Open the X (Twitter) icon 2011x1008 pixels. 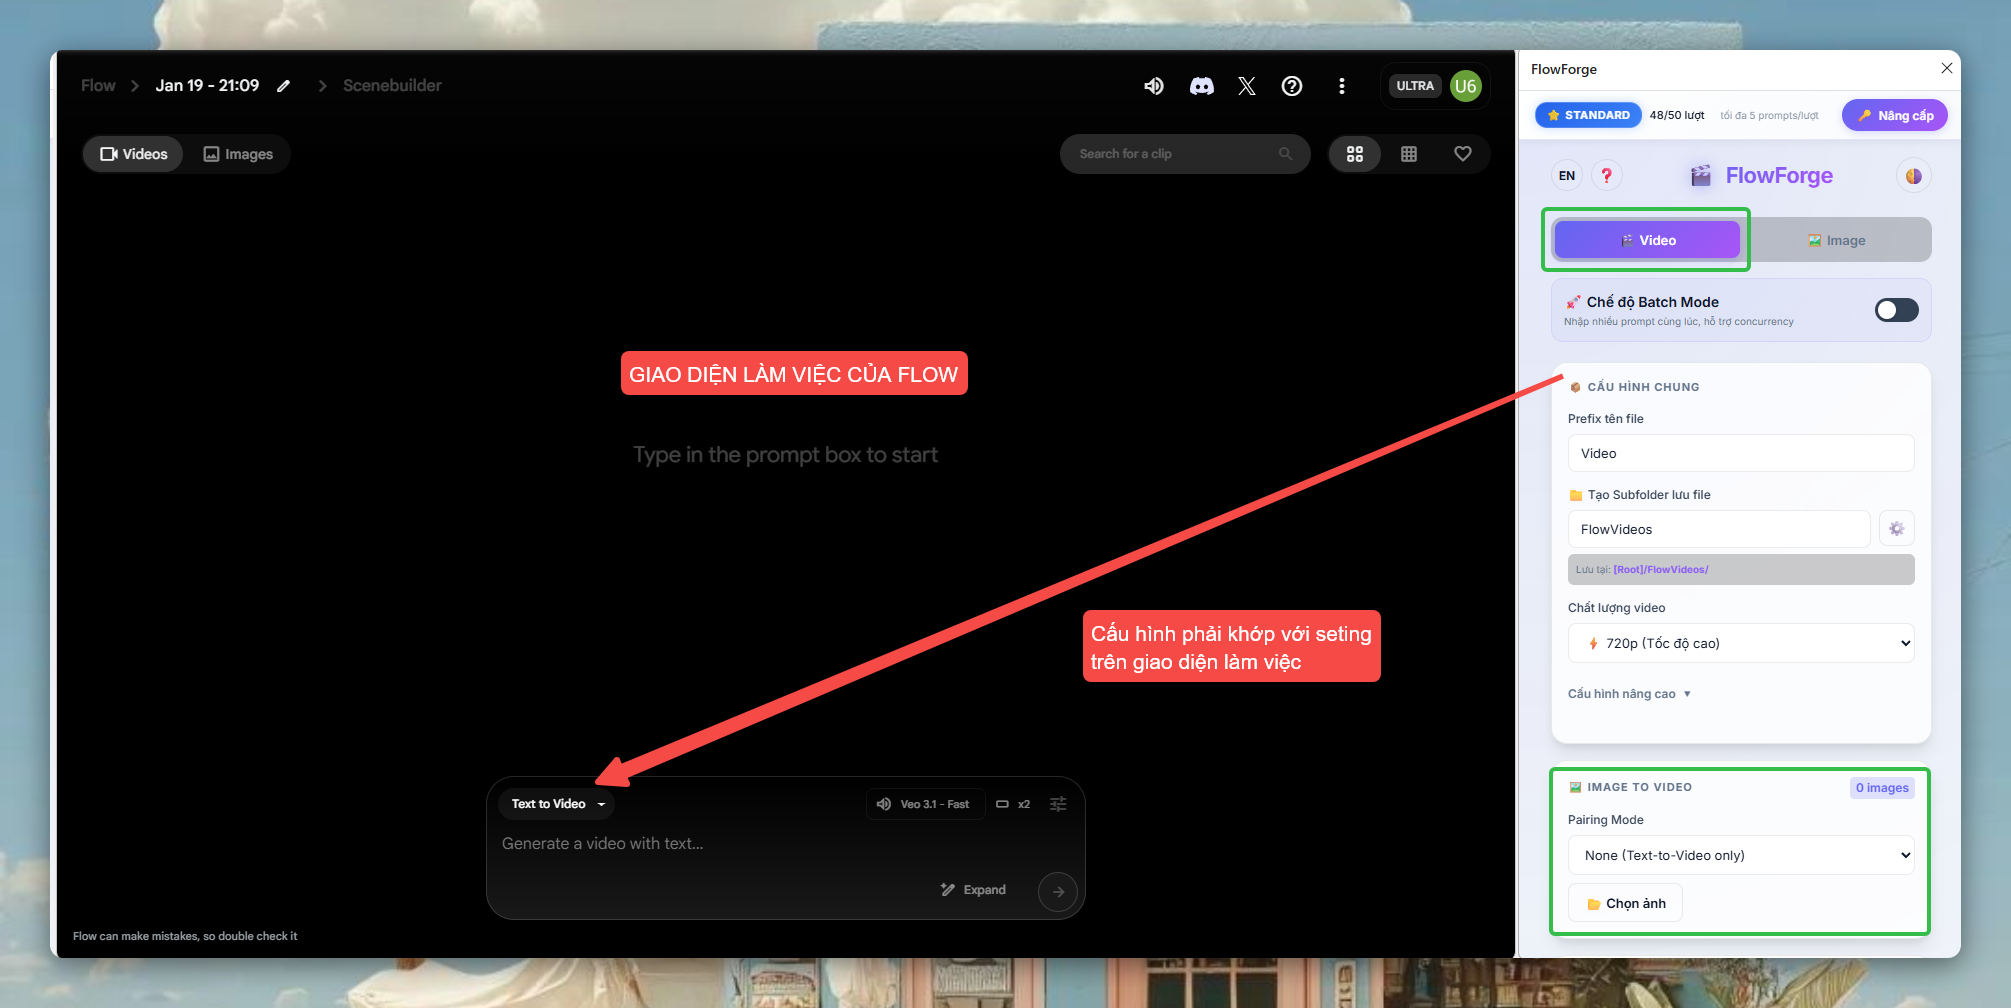(1246, 86)
